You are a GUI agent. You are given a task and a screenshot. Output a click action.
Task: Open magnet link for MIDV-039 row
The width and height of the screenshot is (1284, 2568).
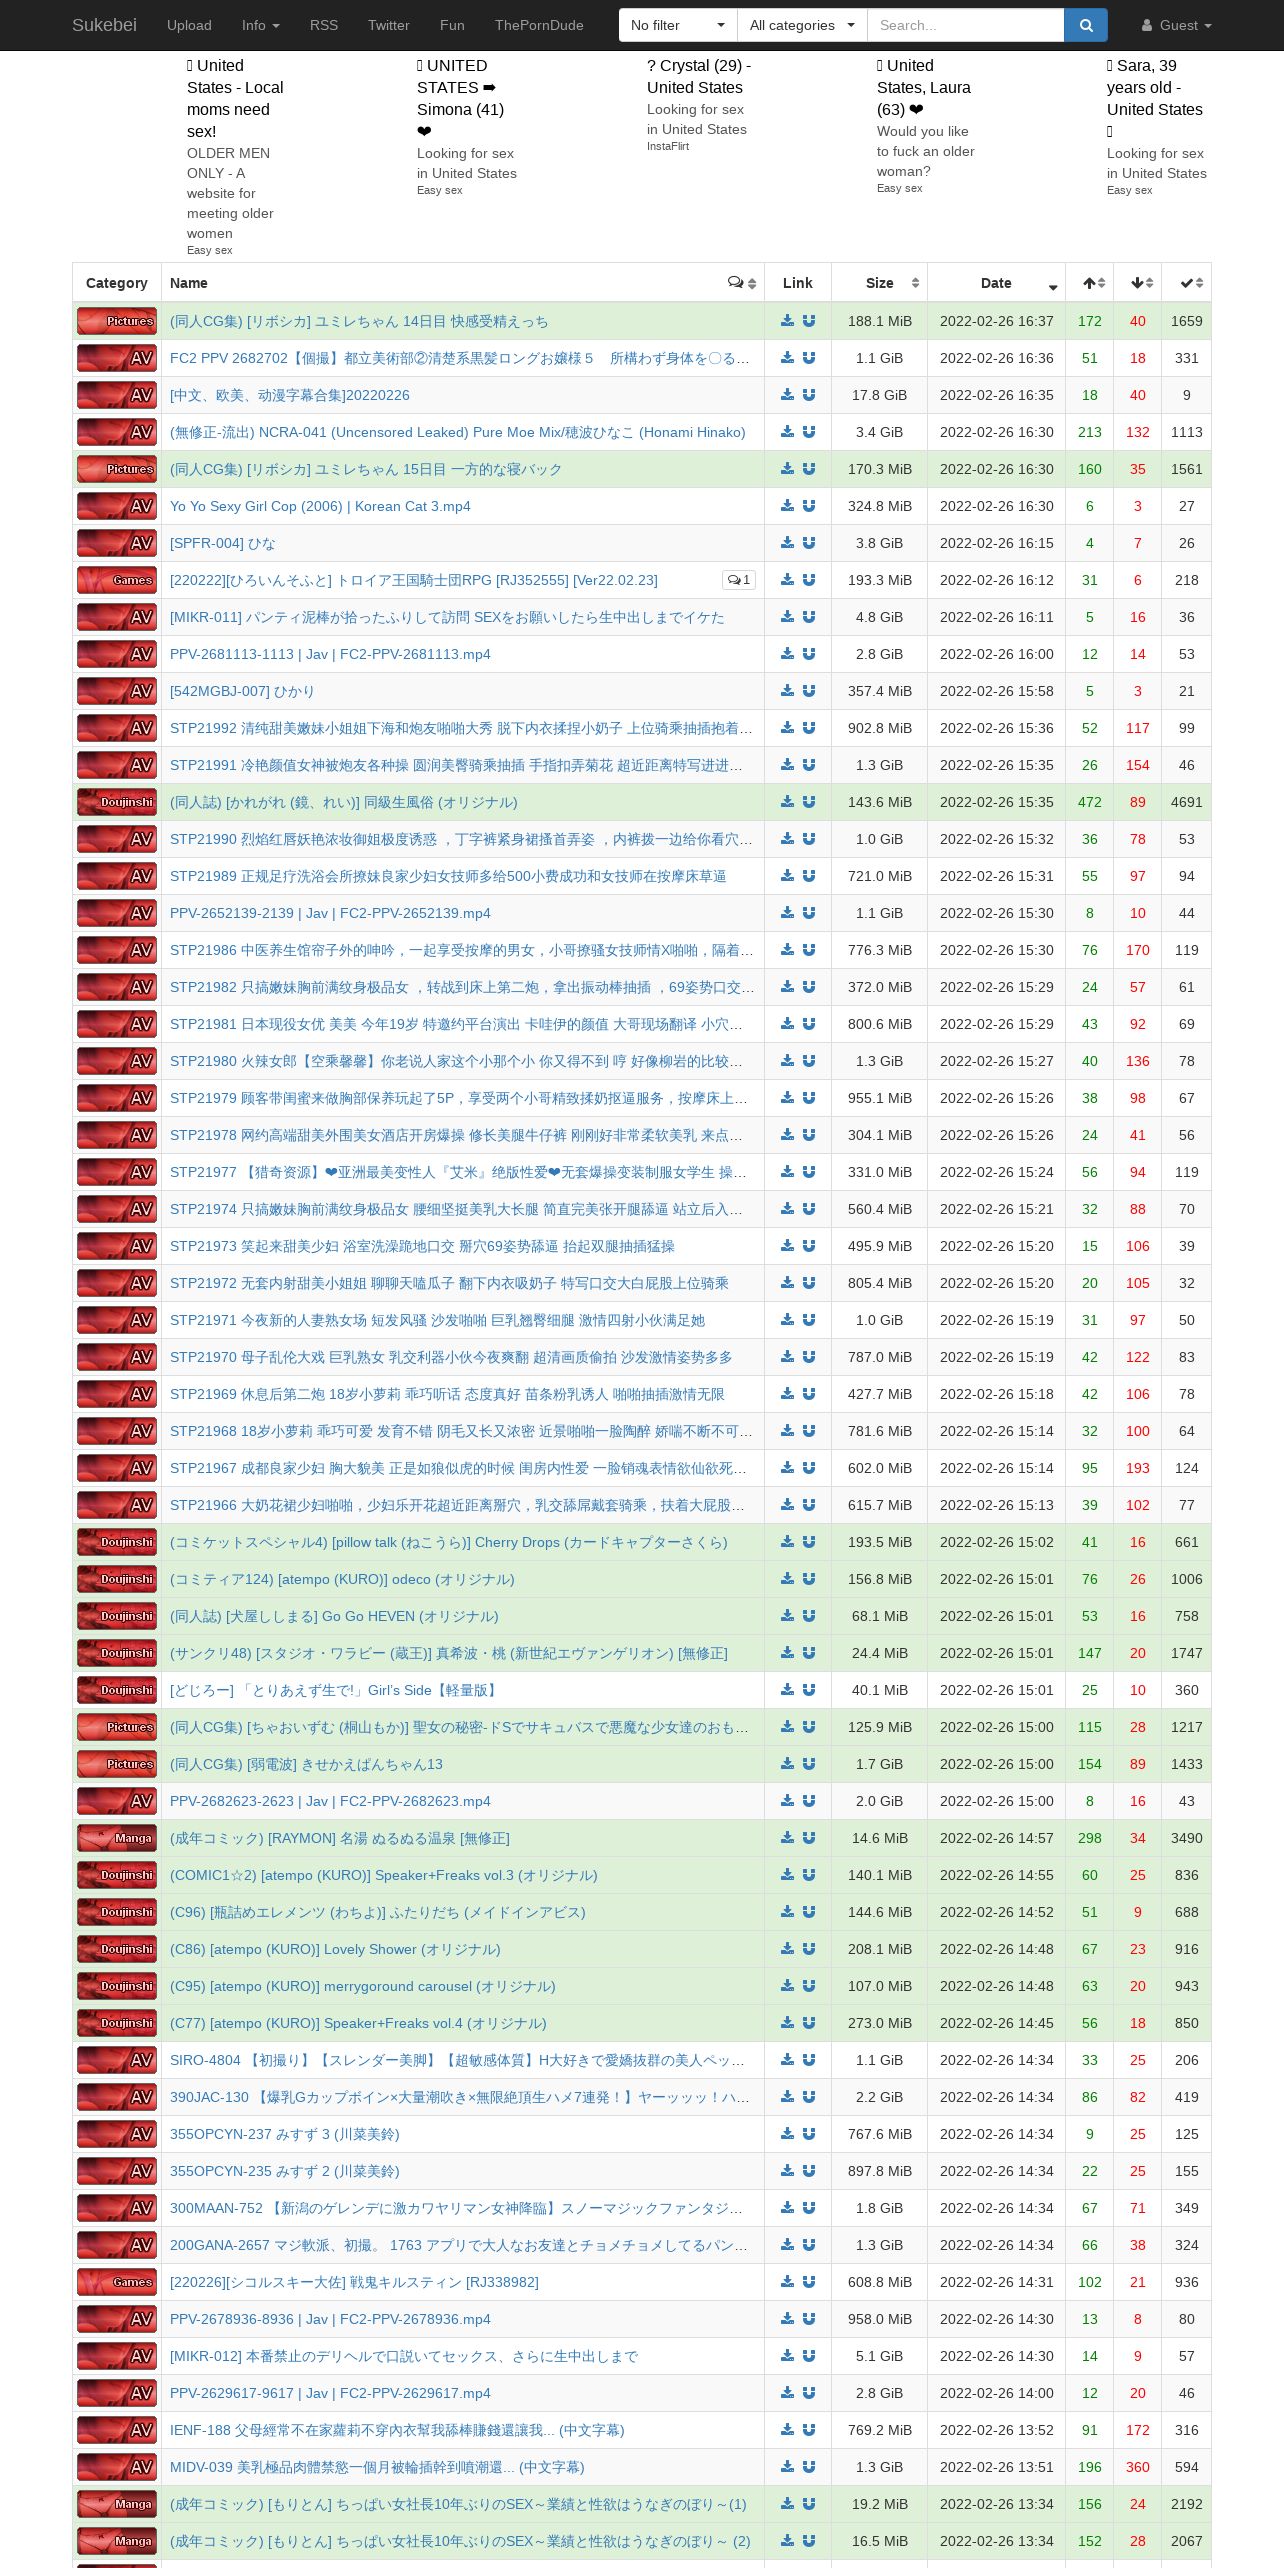point(809,2467)
